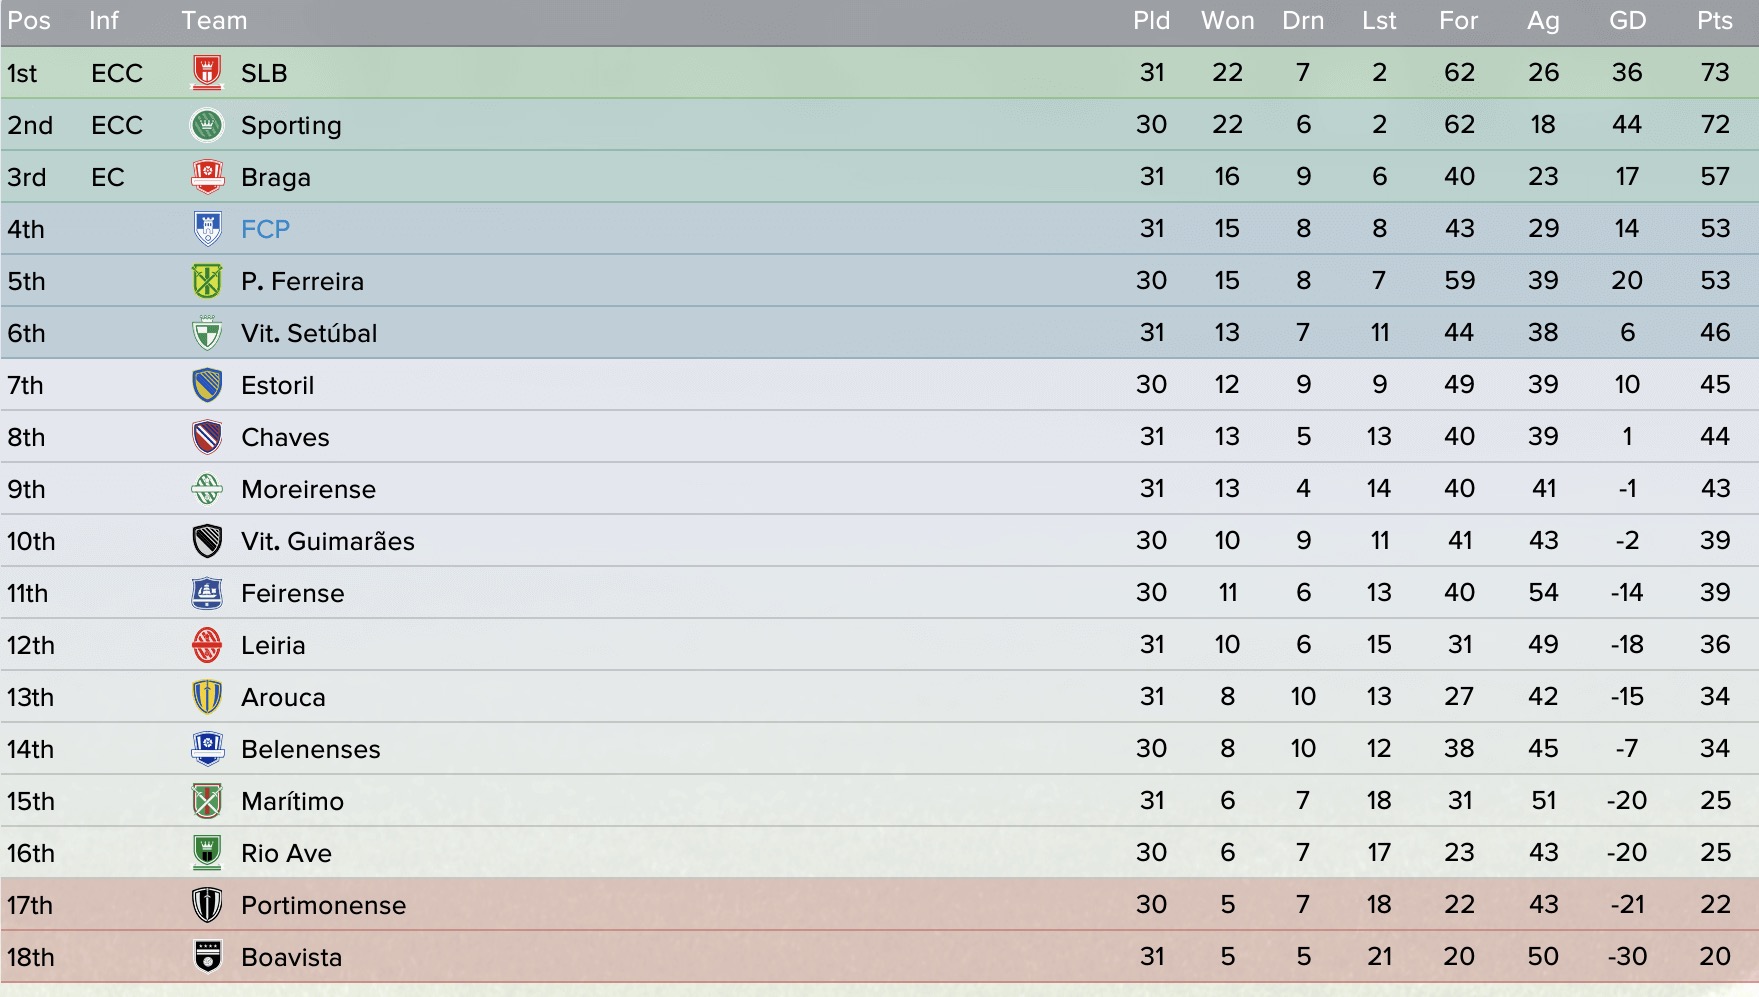Sort table by GD column header

click(1627, 21)
